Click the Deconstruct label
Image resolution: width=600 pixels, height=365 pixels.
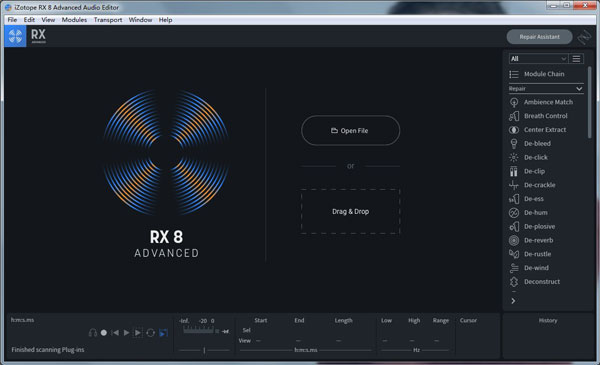click(542, 282)
